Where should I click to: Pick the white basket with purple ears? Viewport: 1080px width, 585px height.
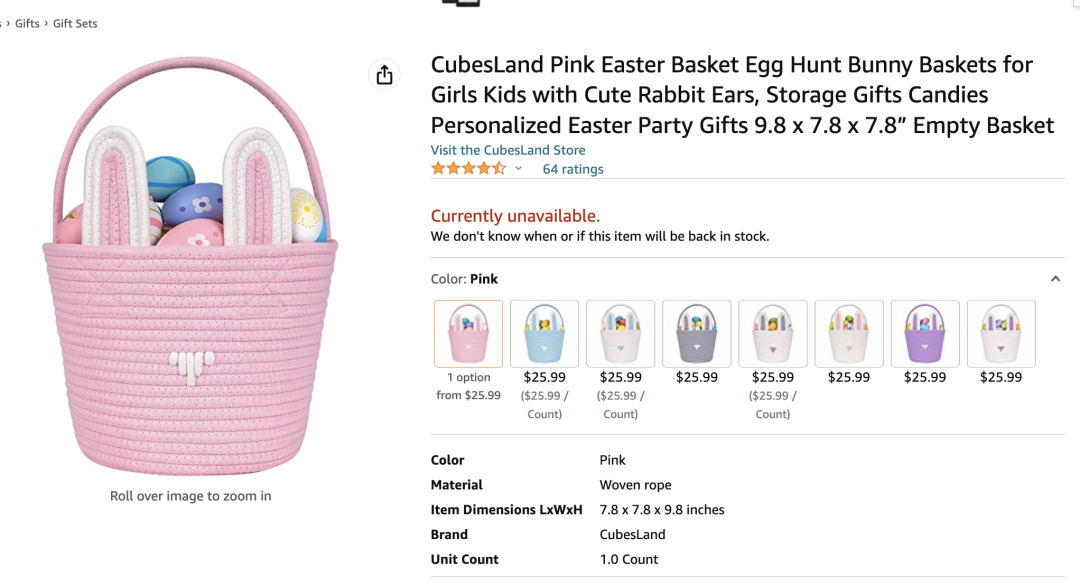[x=1000, y=333]
